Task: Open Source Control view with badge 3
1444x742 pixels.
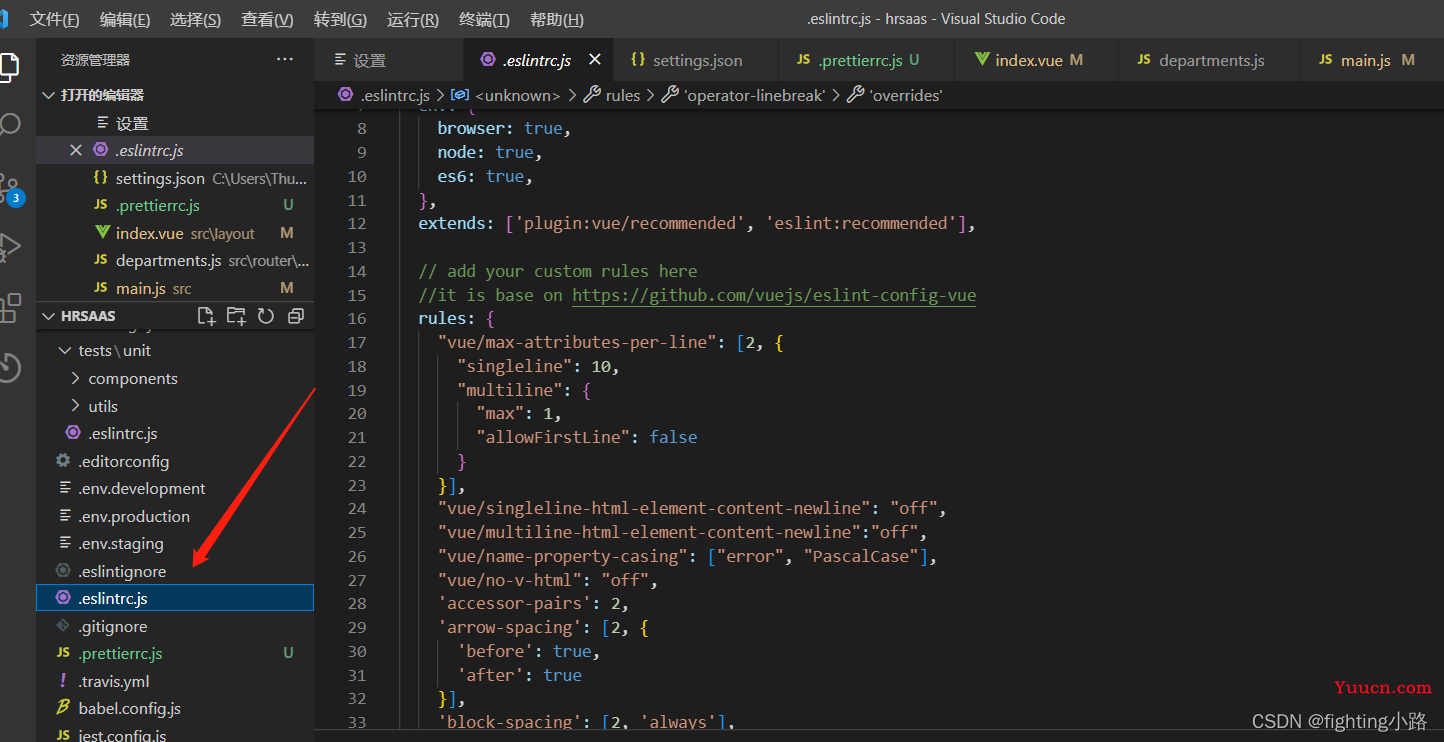Action: point(10,188)
